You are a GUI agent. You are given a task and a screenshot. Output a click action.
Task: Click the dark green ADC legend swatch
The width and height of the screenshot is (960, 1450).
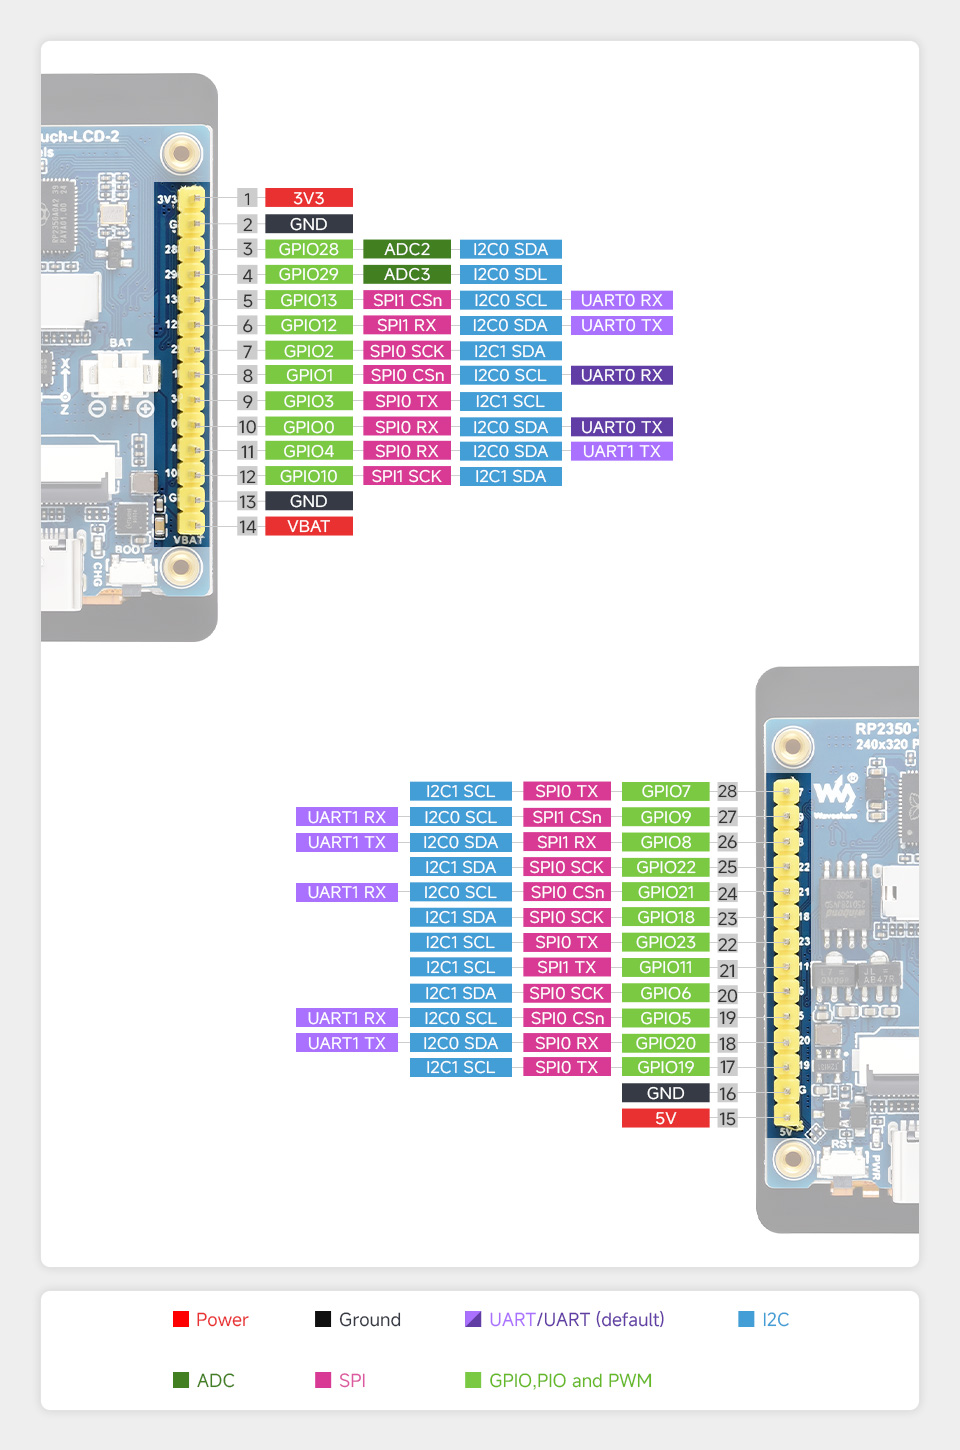click(x=181, y=1380)
